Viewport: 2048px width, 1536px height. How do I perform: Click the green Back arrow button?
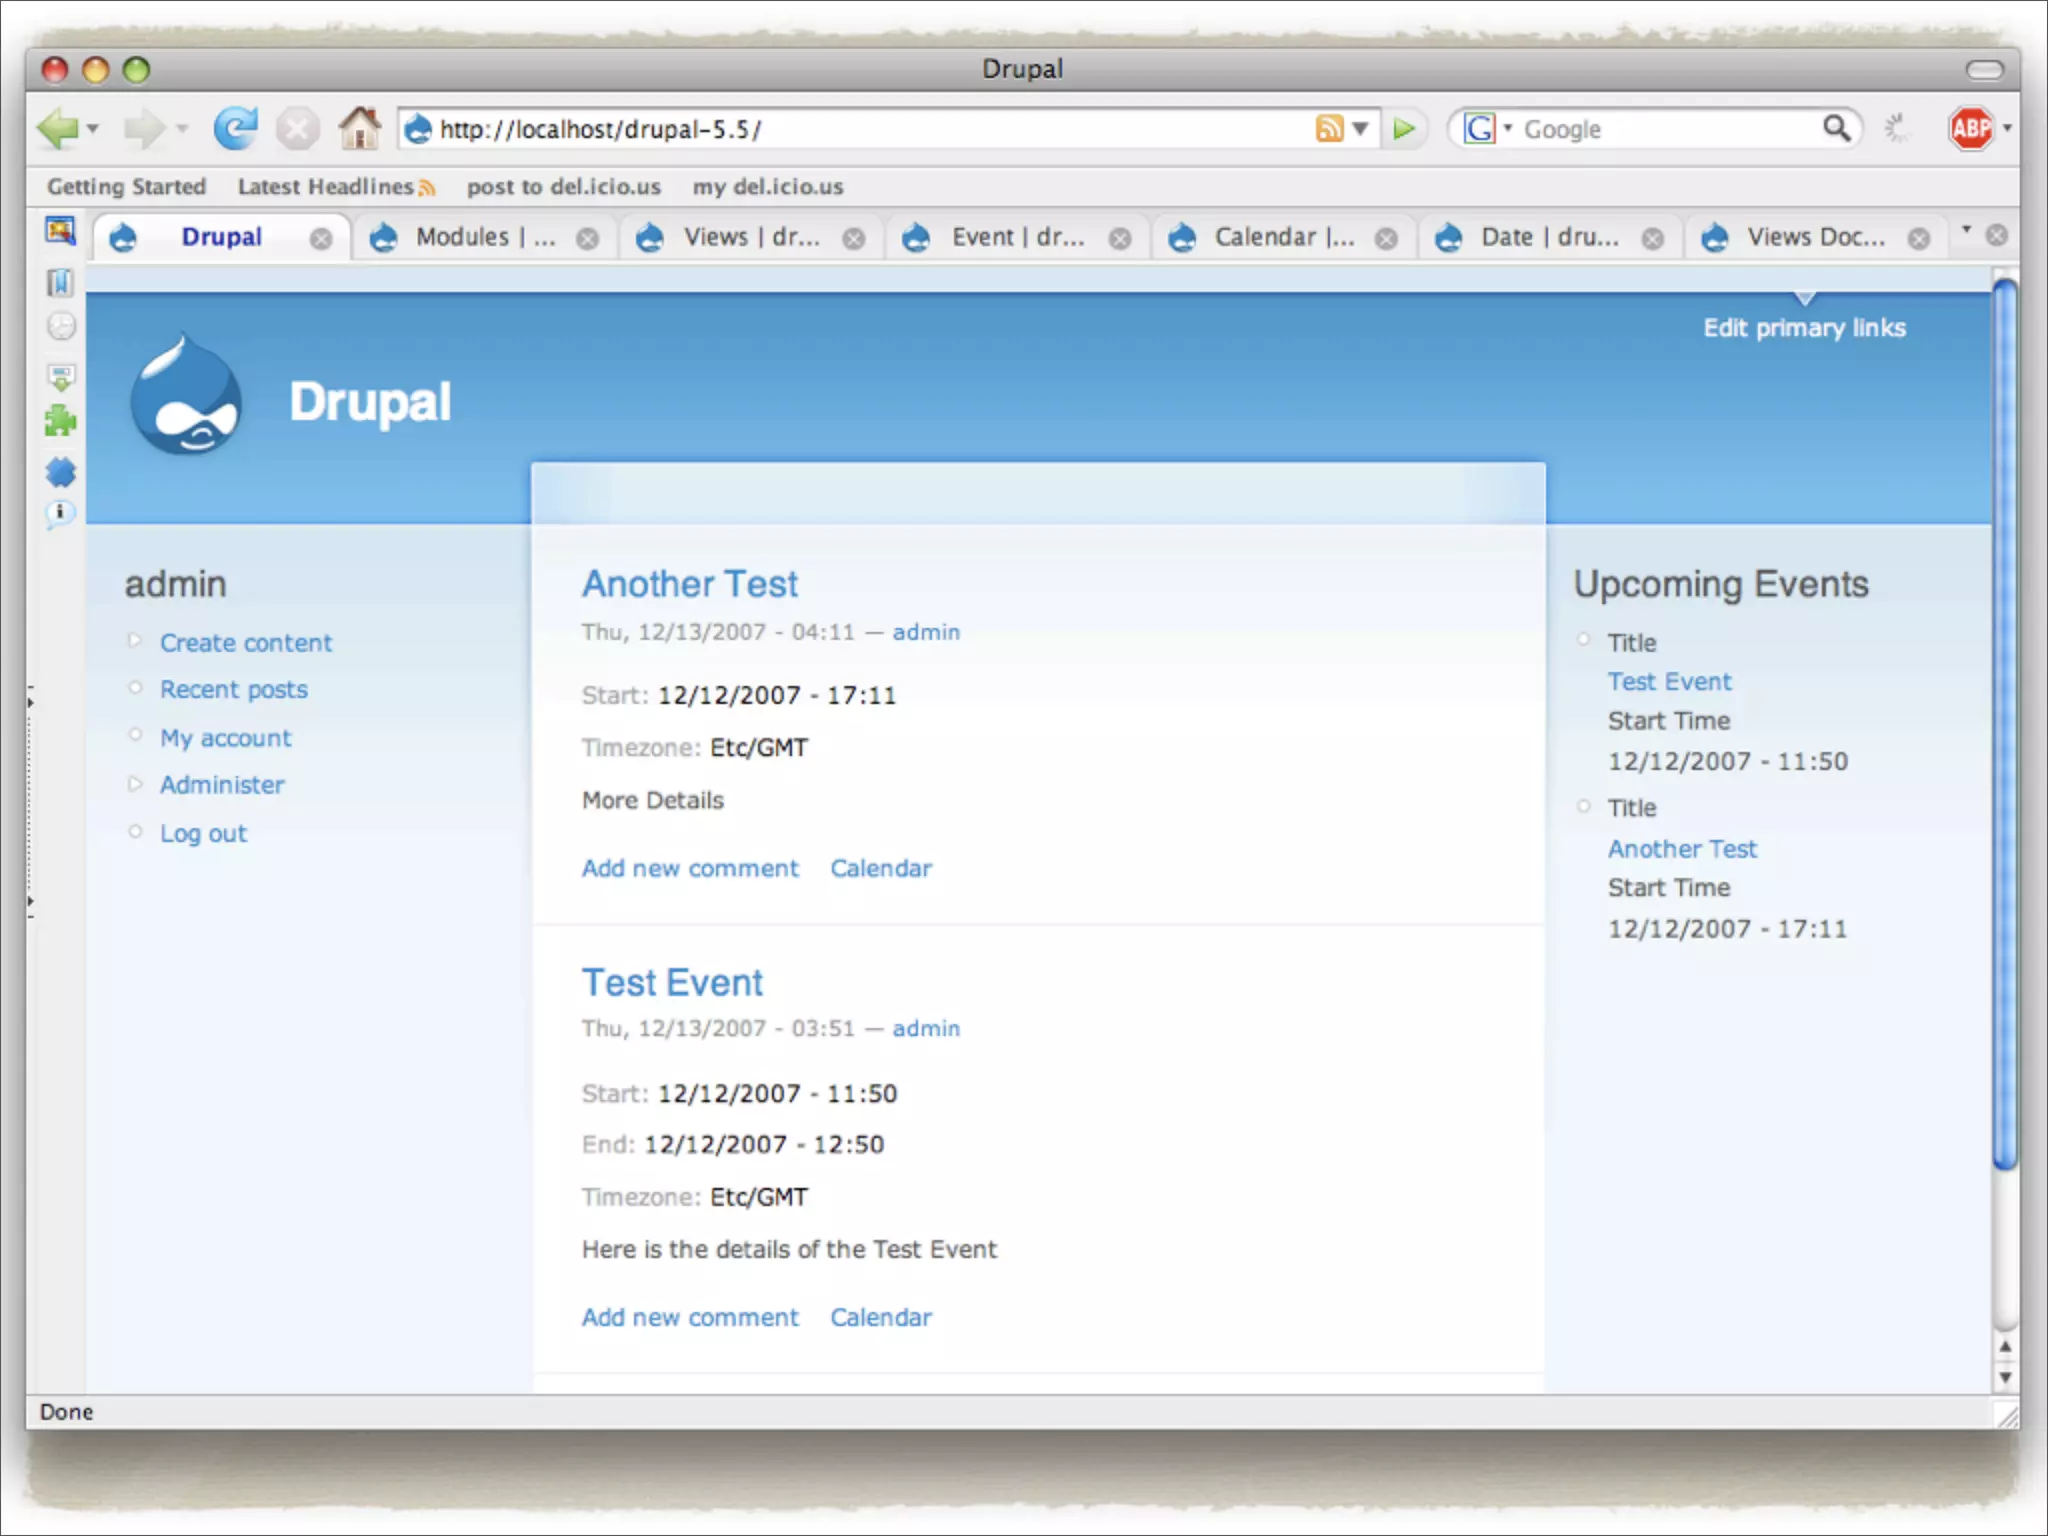point(57,129)
